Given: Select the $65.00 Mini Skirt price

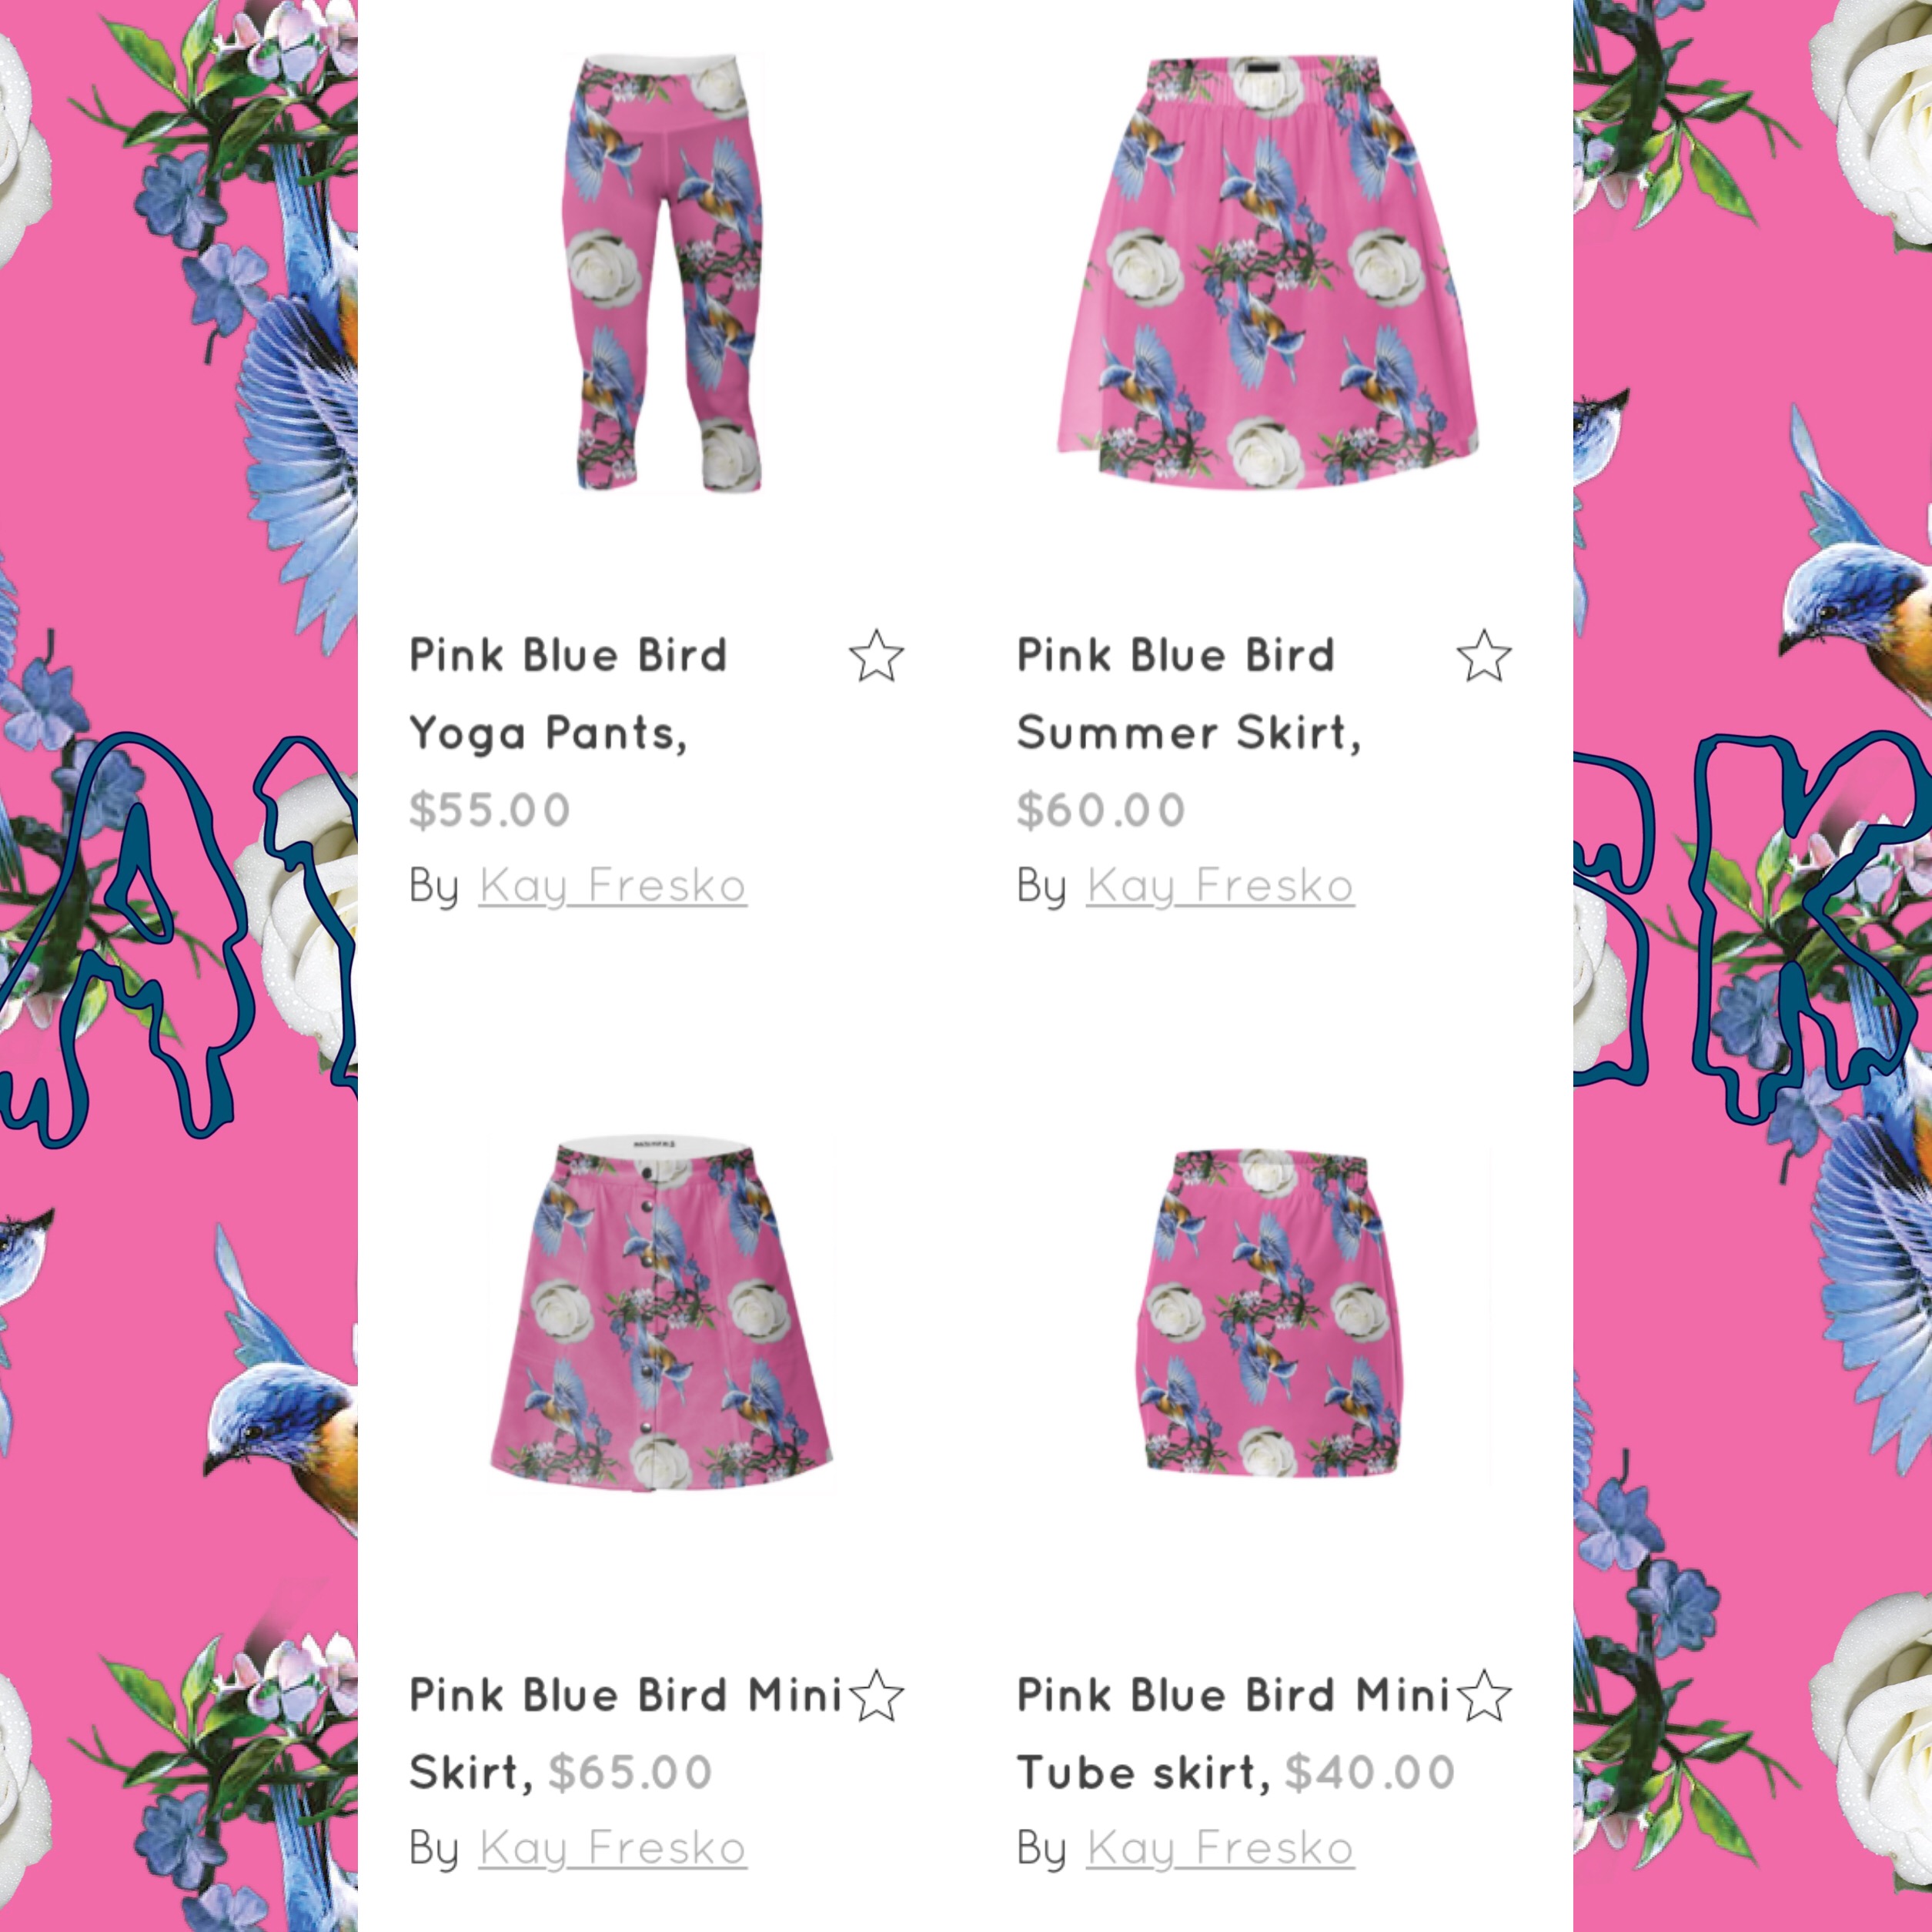Looking at the screenshot, I should [630, 1772].
